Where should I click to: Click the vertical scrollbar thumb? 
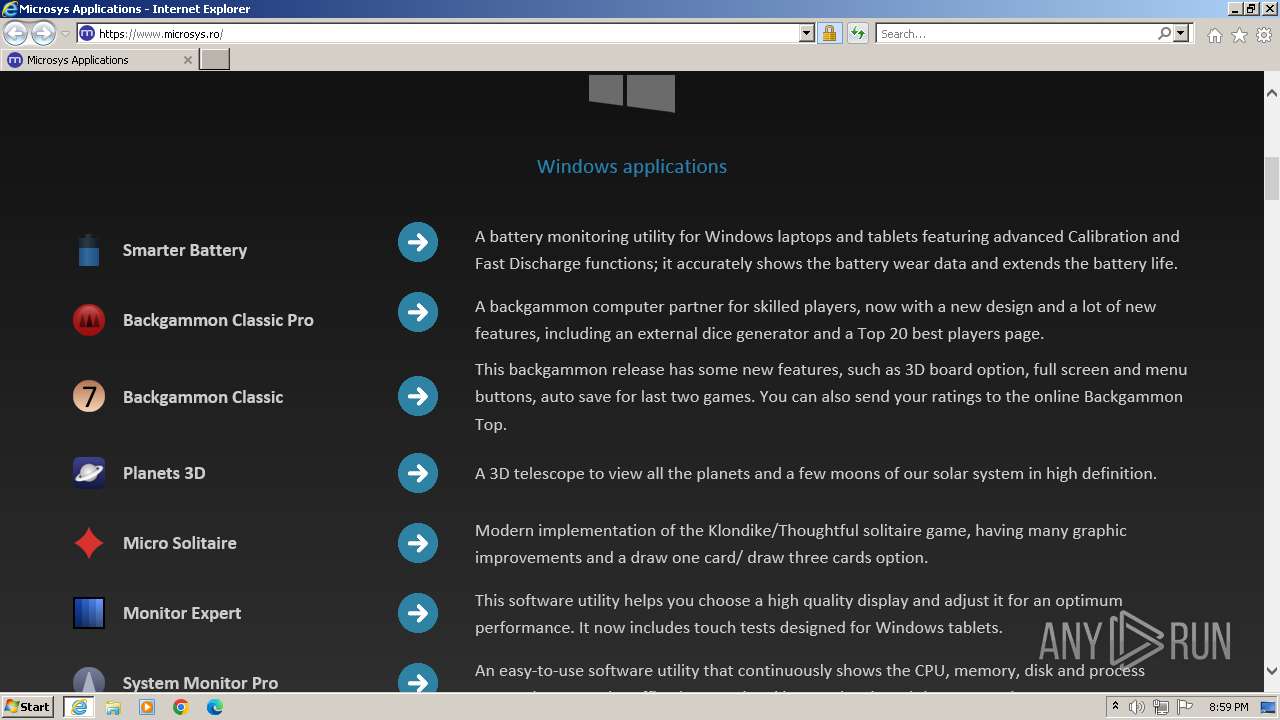(x=1272, y=179)
